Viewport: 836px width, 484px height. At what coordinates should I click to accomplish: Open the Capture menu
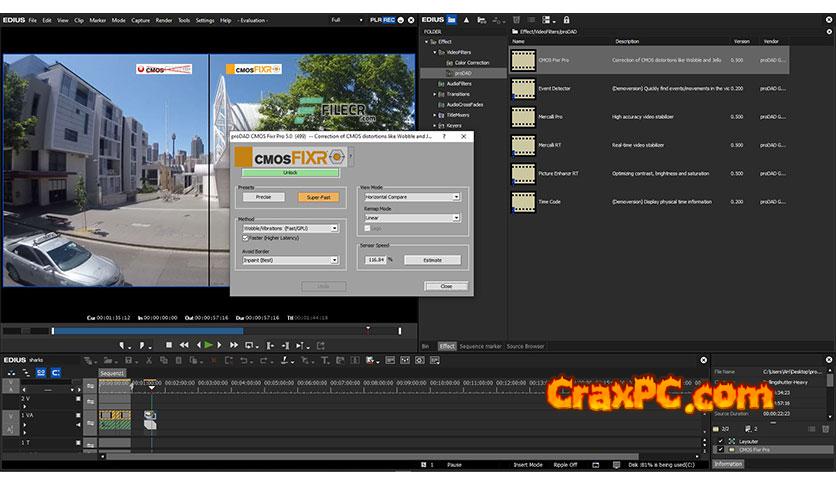click(140, 20)
